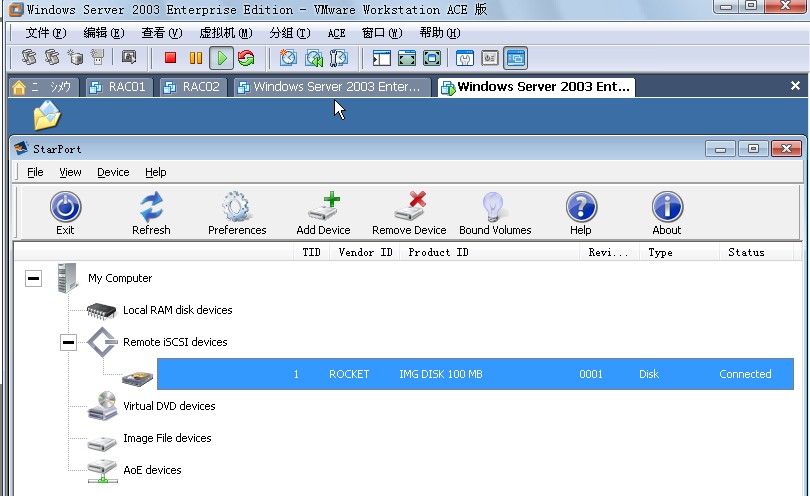The height and width of the screenshot is (496, 810).
Task: Click the Take Snapshot clock icon
Action: 288,58
